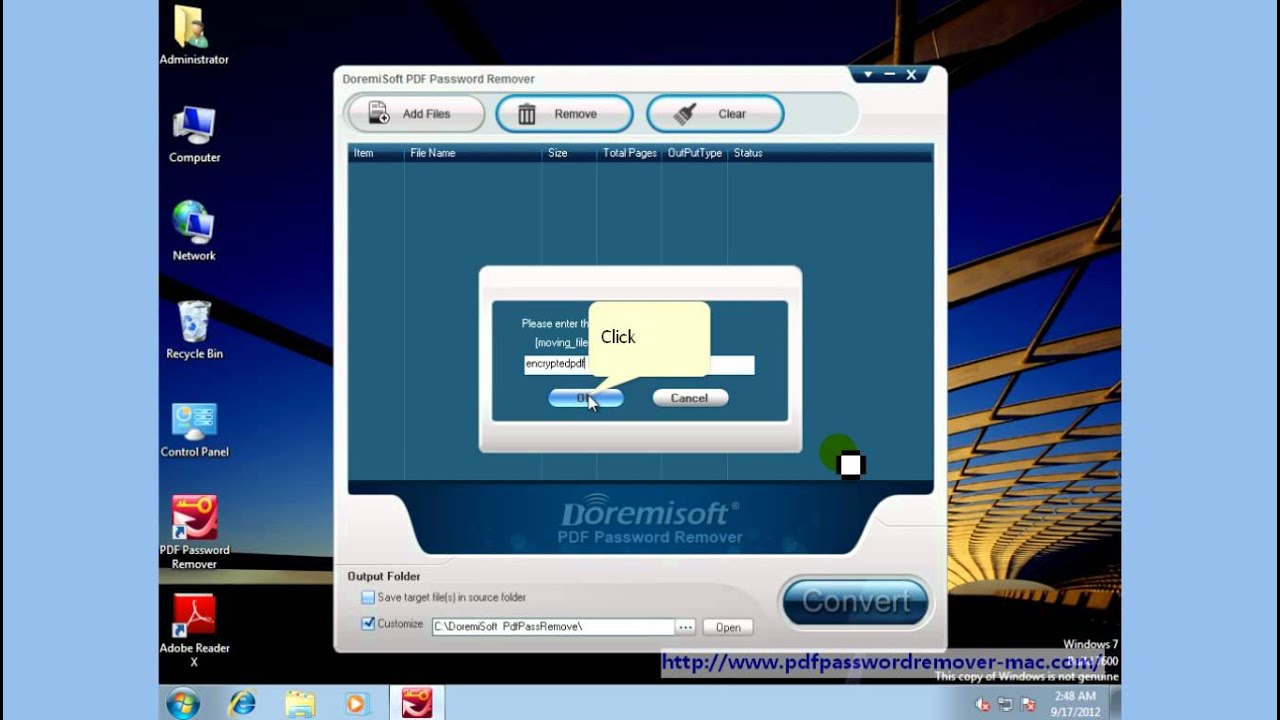
Task: Minimize the PDF Password Remover window
Action: click(889, 75)
